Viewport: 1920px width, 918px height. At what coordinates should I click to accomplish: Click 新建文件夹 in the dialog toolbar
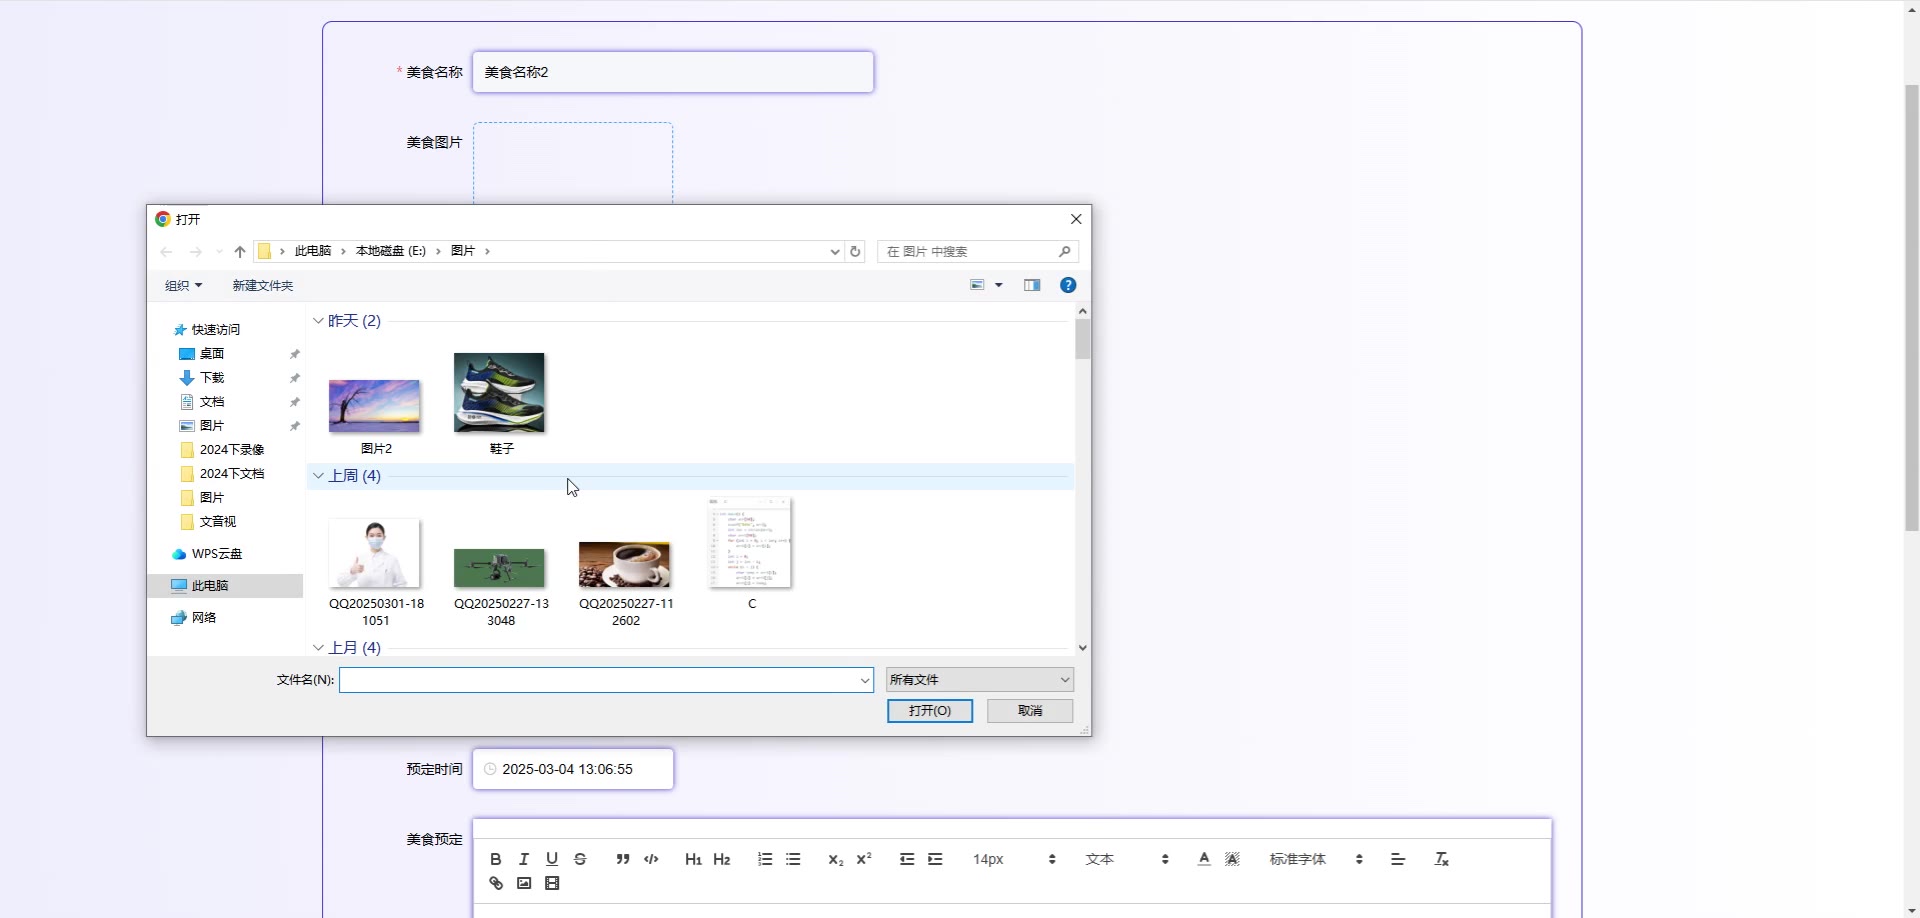point(262,286)
